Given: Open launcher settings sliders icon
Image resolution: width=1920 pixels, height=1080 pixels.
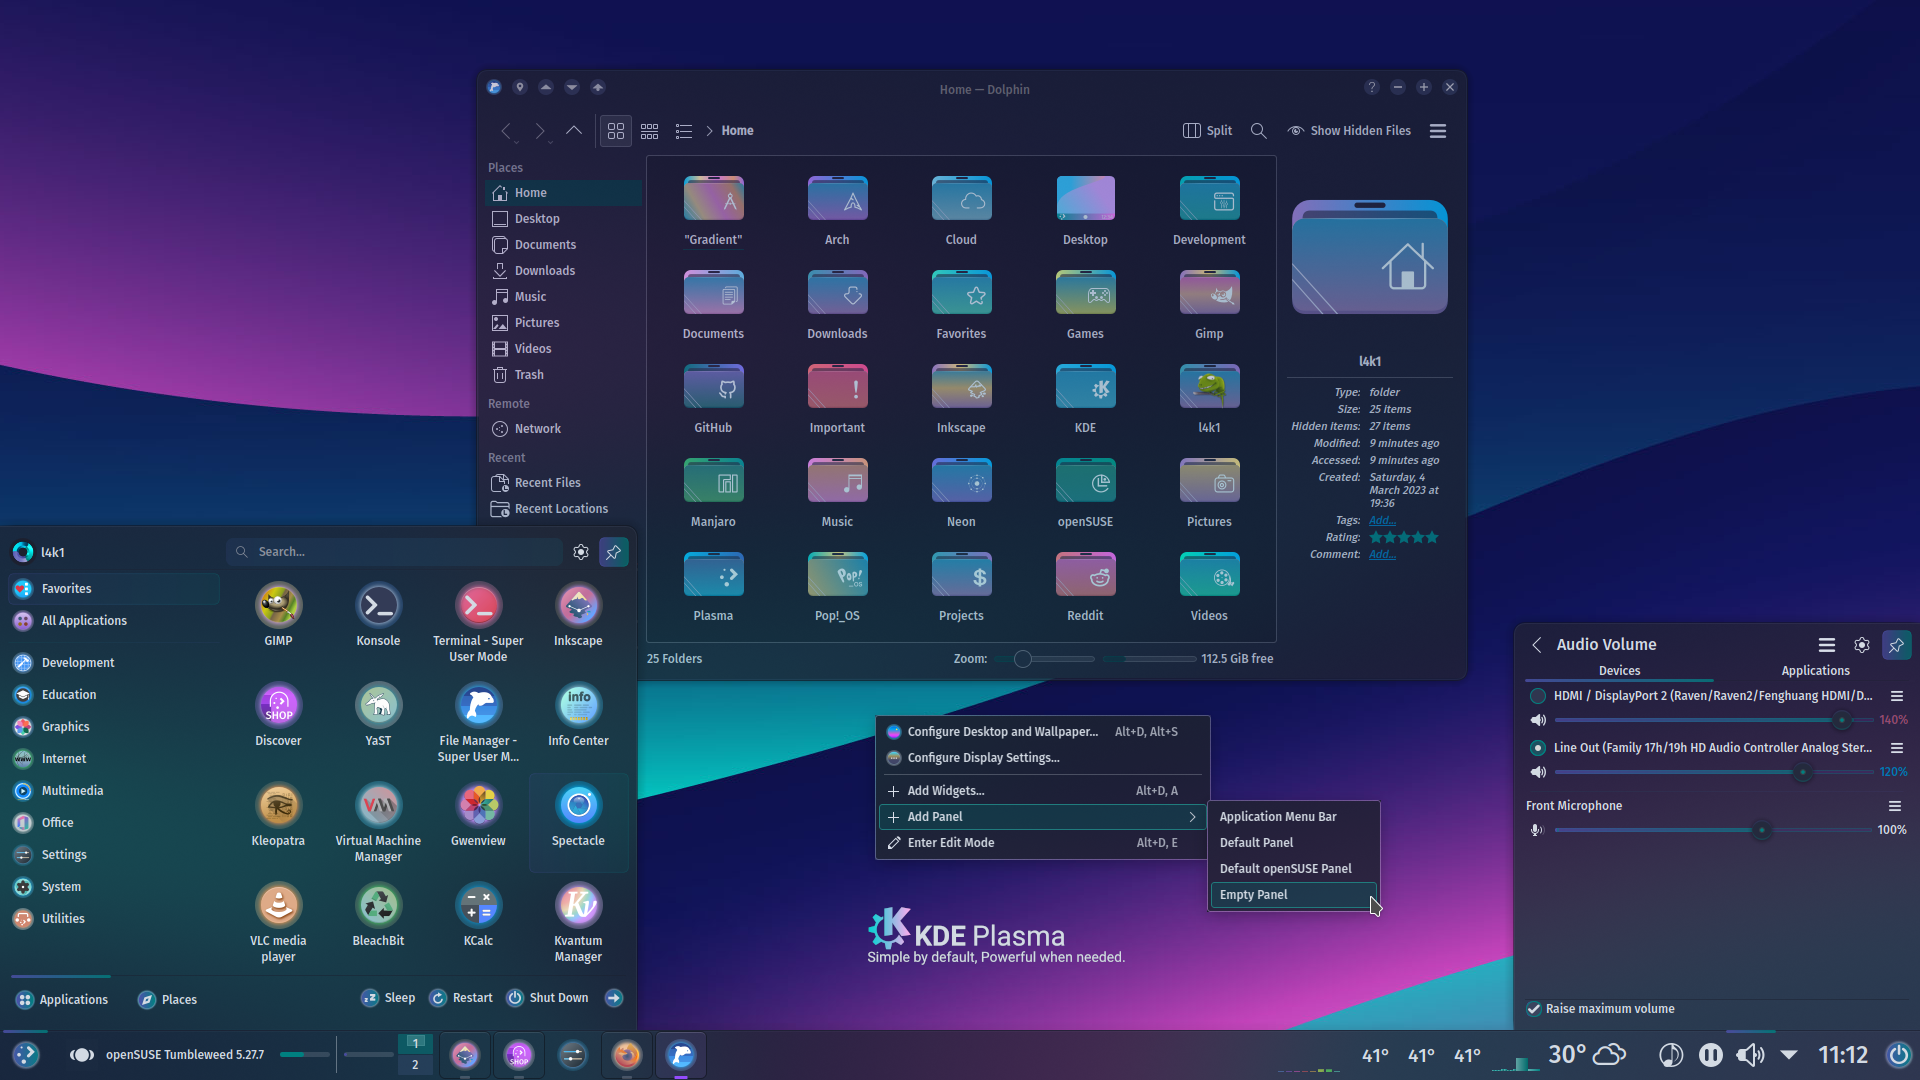Looking at the screenshot, I should (581, 552).
